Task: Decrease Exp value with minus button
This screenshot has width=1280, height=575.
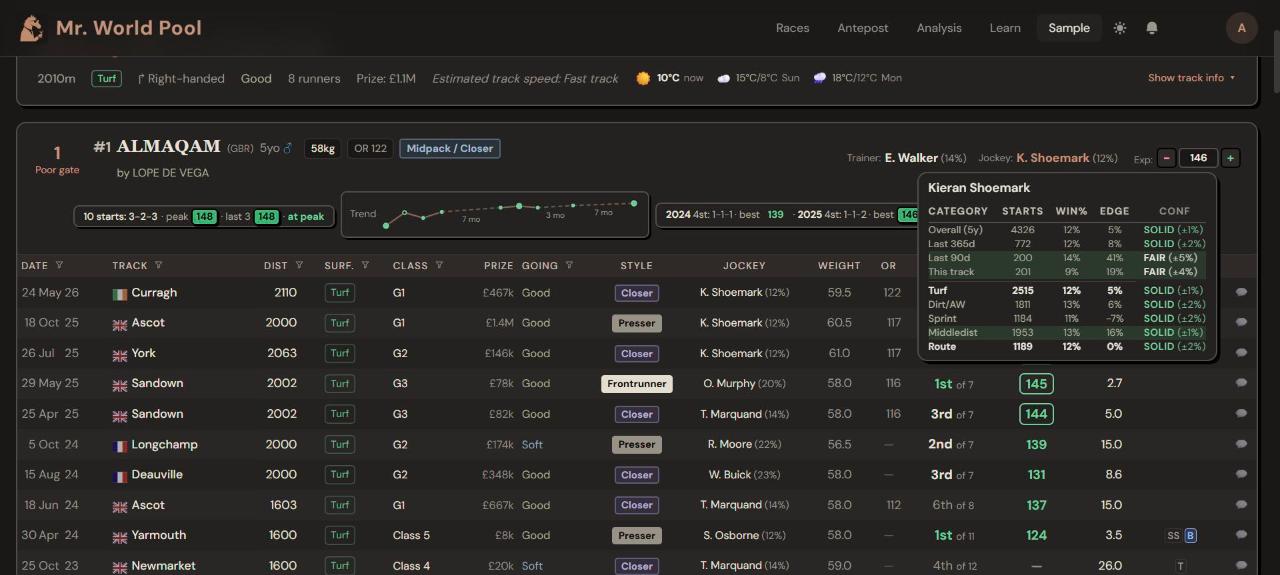Action: [x=1166, y=158]
